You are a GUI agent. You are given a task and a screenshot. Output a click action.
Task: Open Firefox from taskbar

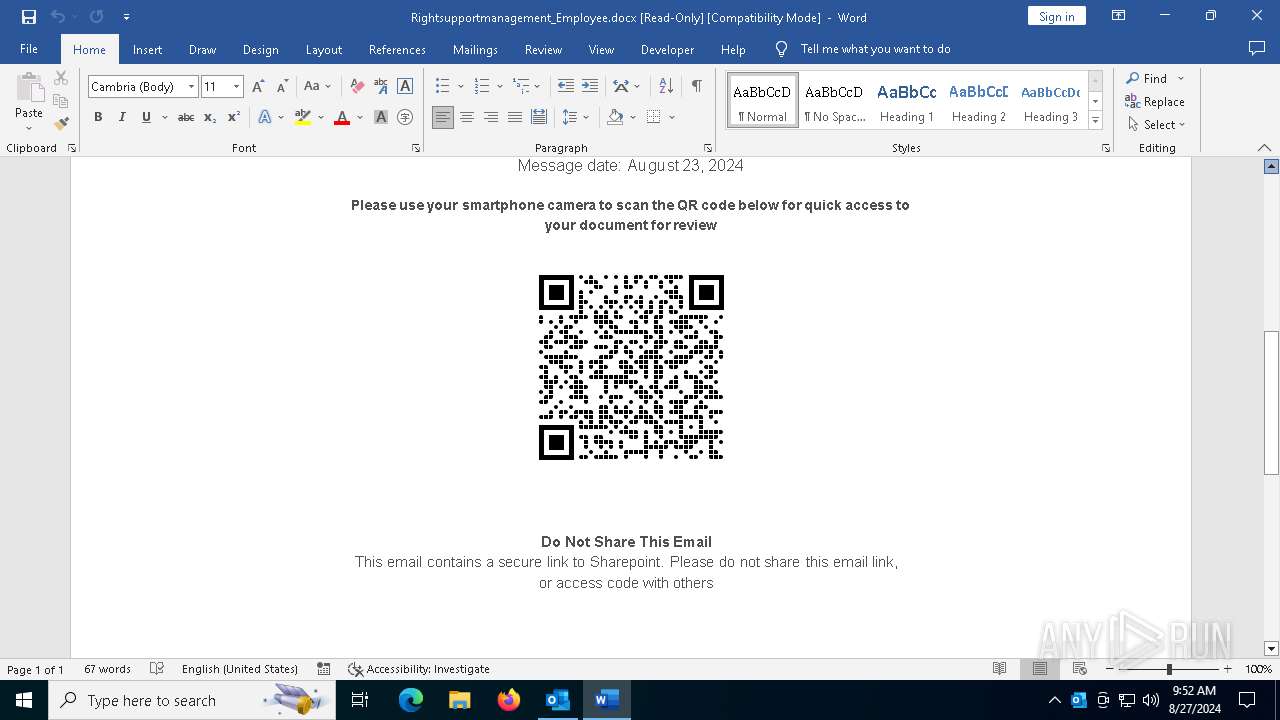point(508,700)
